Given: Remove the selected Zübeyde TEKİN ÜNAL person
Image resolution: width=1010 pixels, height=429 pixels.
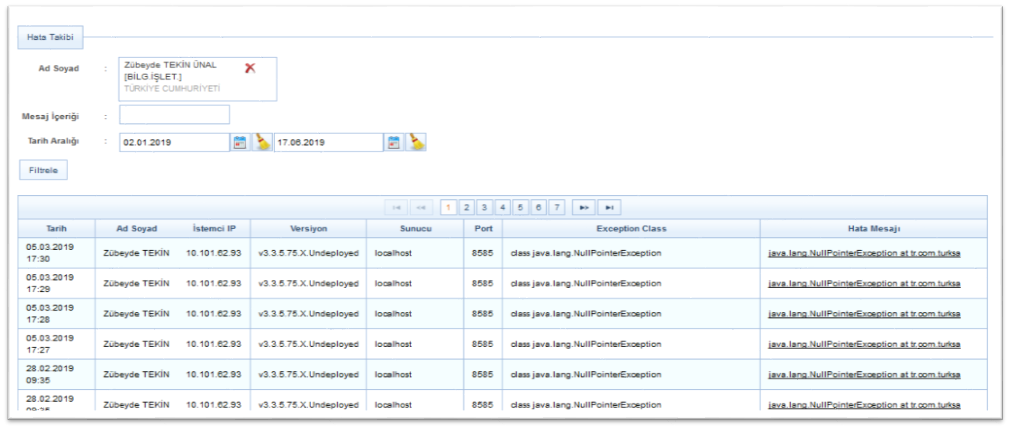Looking at the screenshot, I should pyautogui.click(x=251, y=68).
